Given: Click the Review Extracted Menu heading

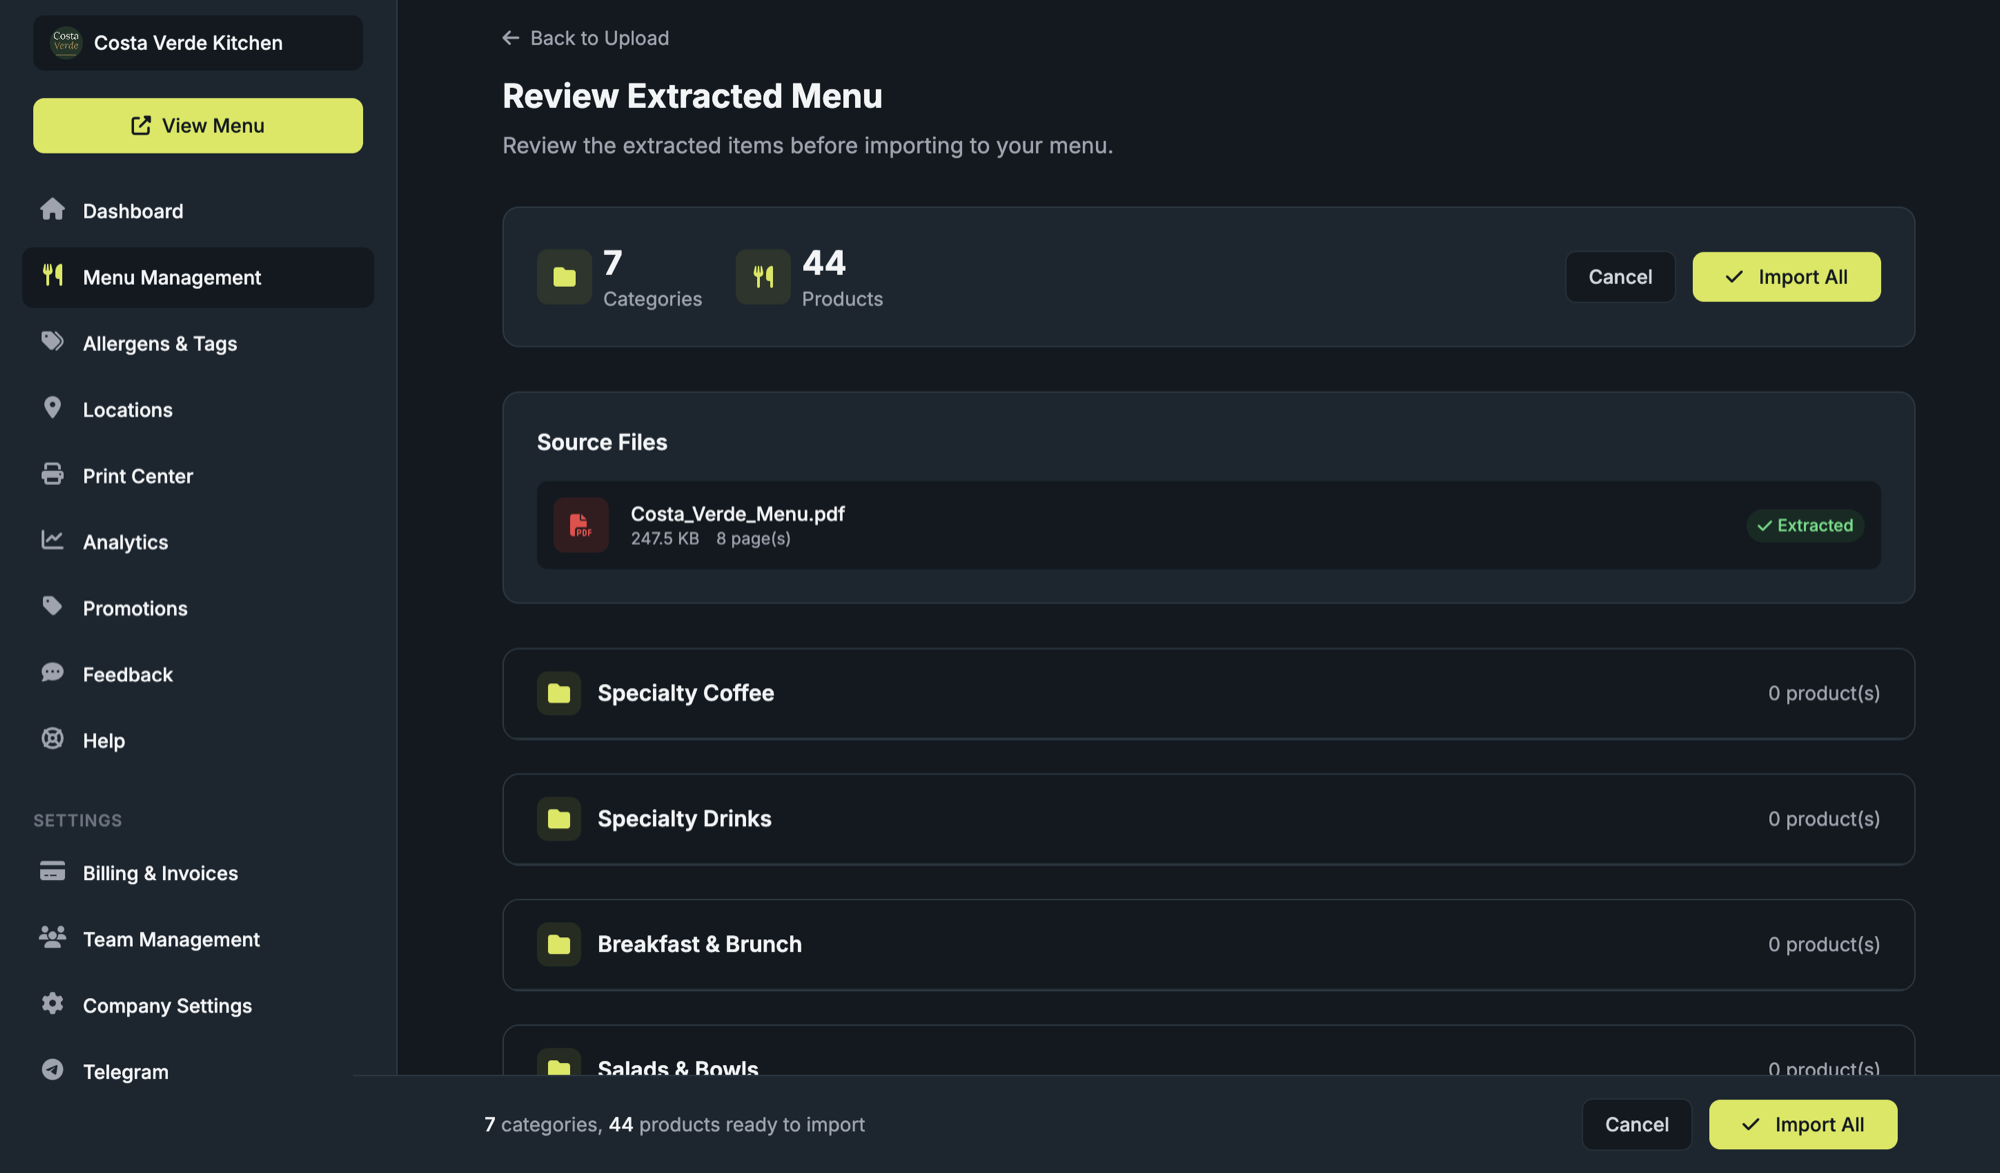Looking at the screenshot, I should [692, 96].
